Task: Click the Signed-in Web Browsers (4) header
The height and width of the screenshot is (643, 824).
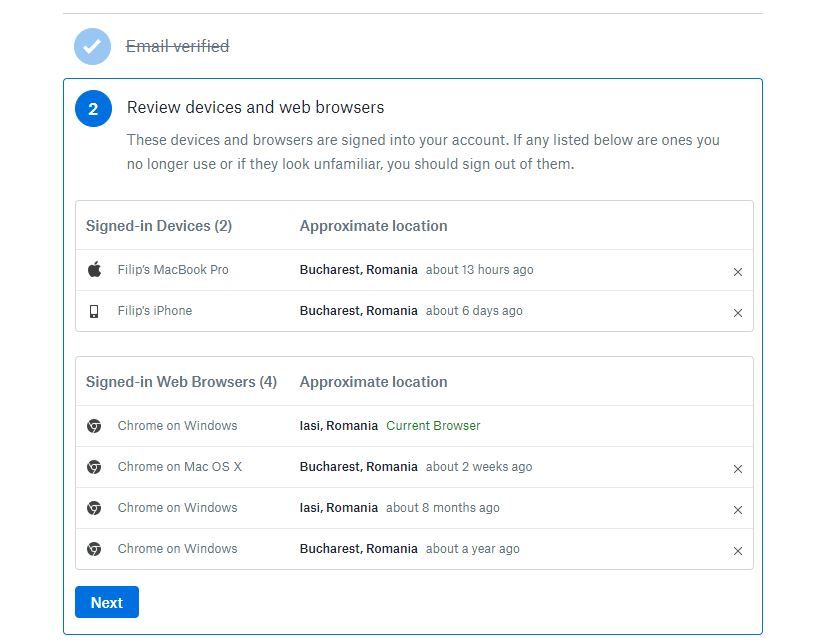Action: (x=181, y=382)
